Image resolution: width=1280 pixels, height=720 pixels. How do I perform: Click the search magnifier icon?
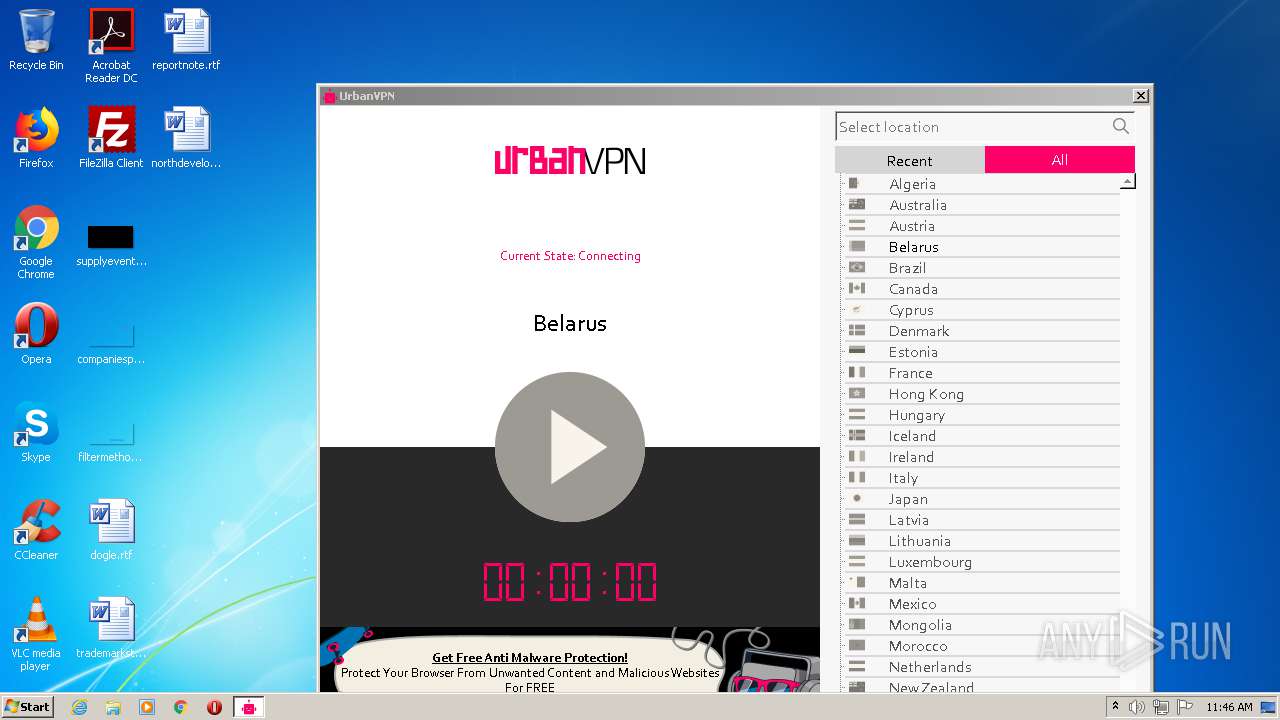(x=1120, y=126)
